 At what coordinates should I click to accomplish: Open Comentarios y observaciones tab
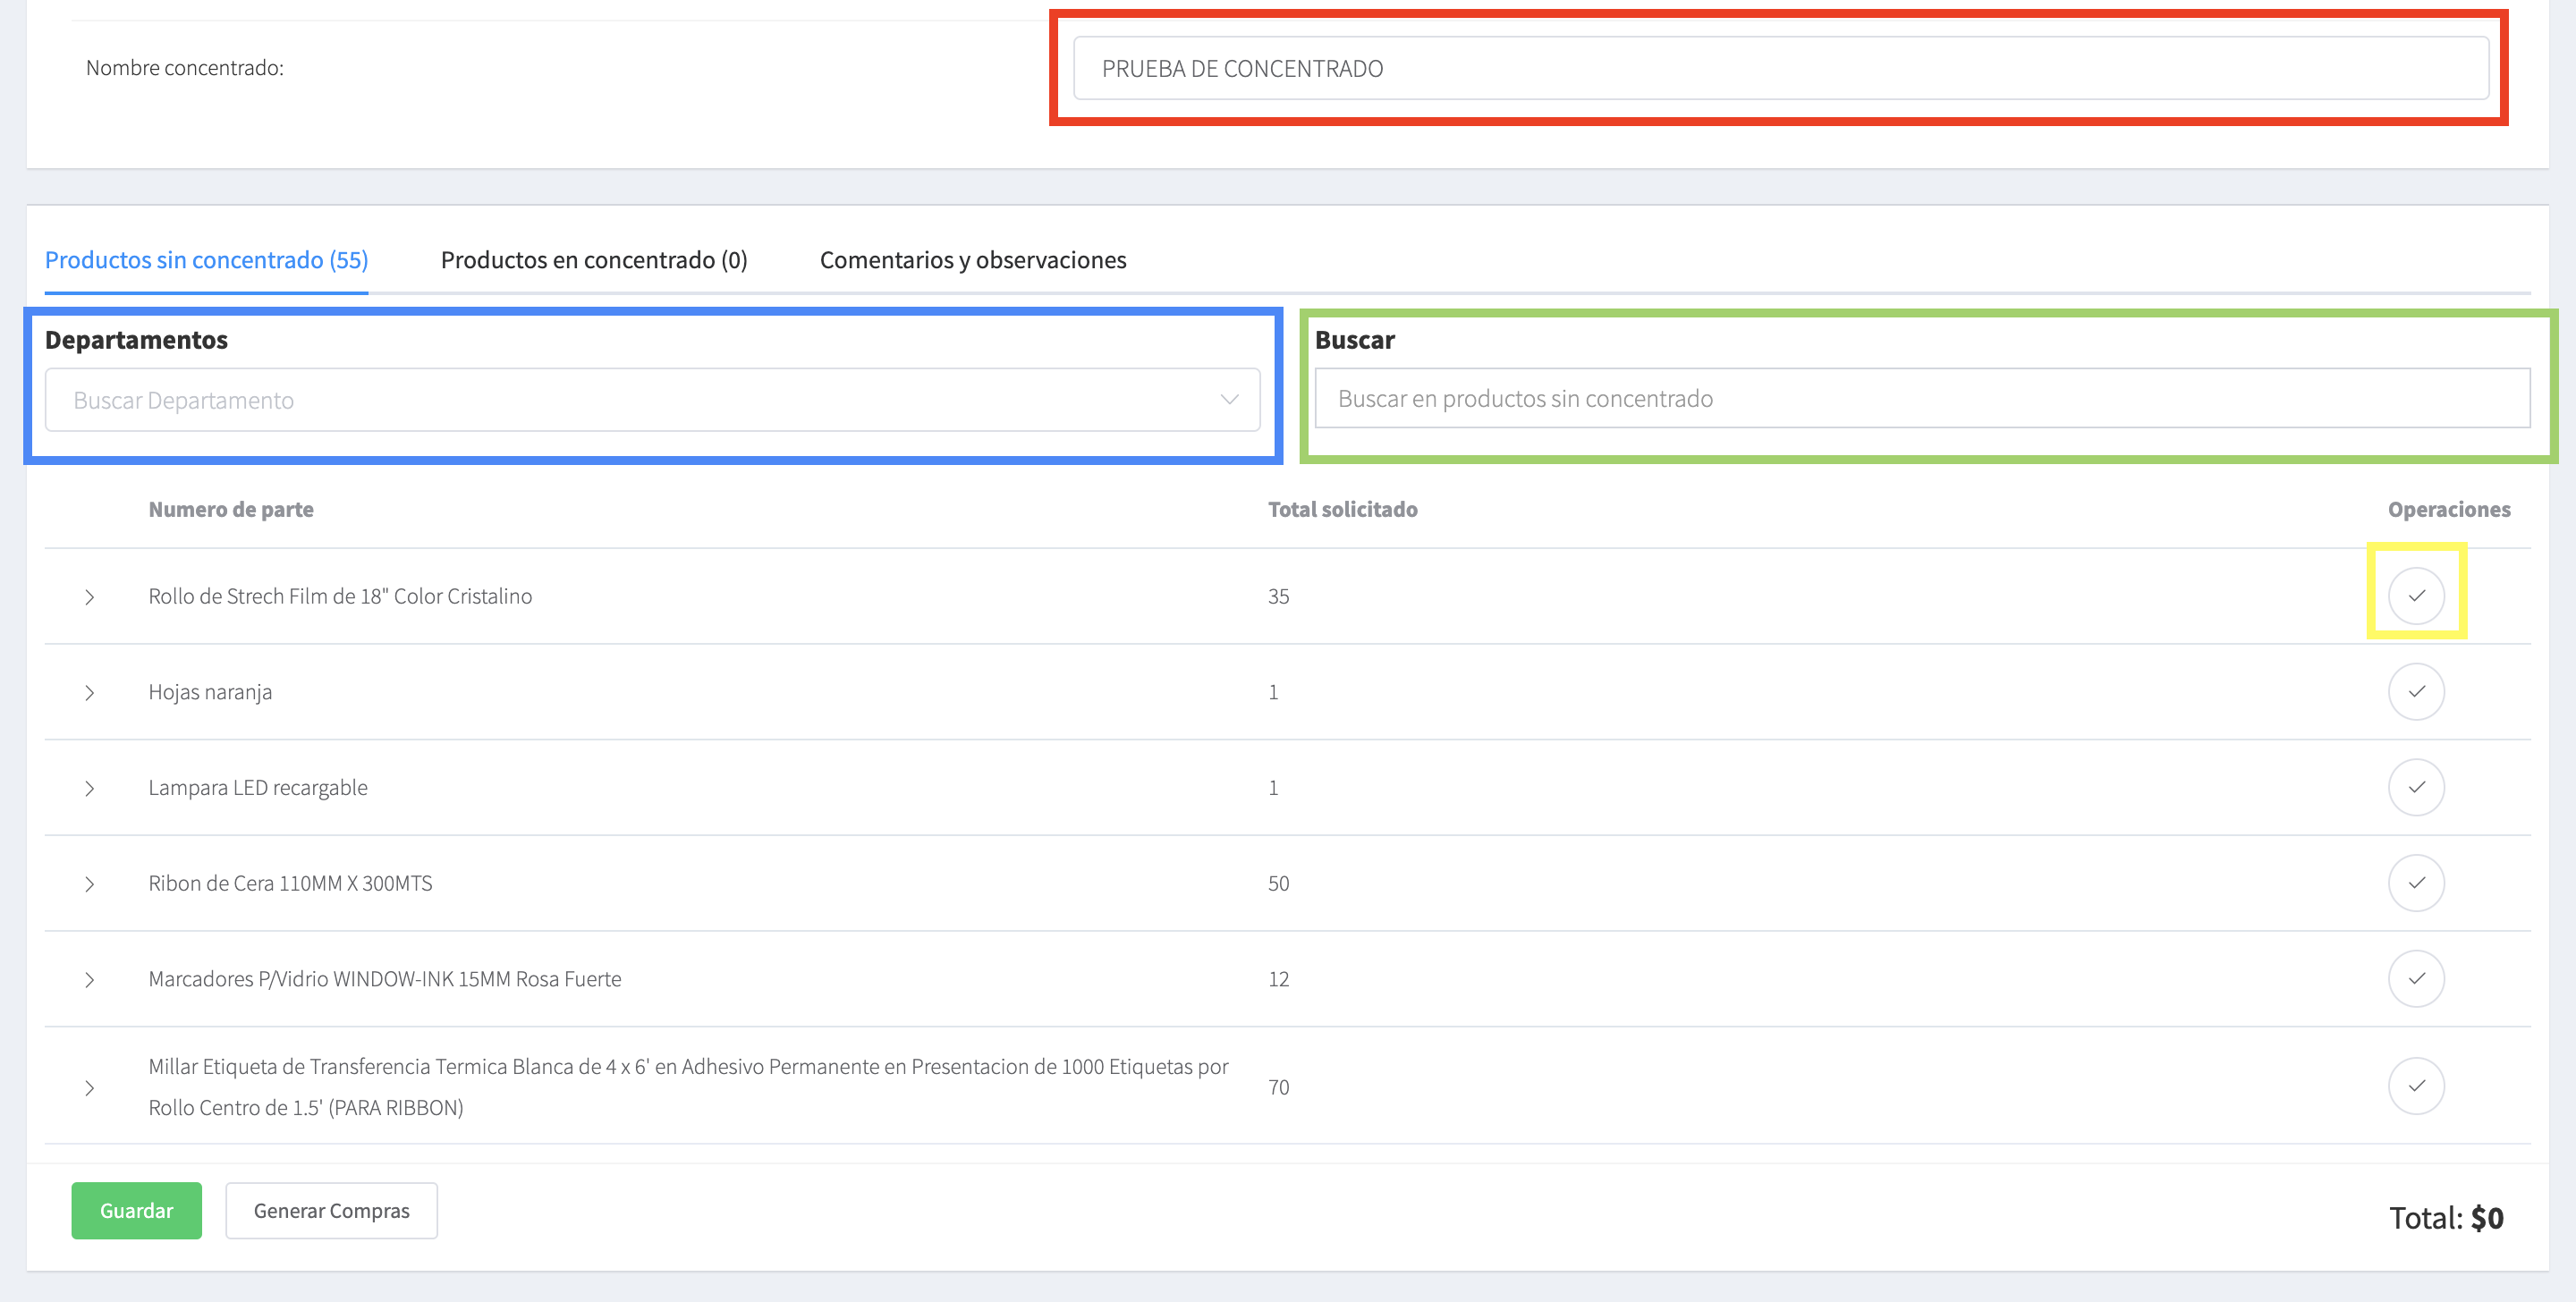tap(972, 260)
